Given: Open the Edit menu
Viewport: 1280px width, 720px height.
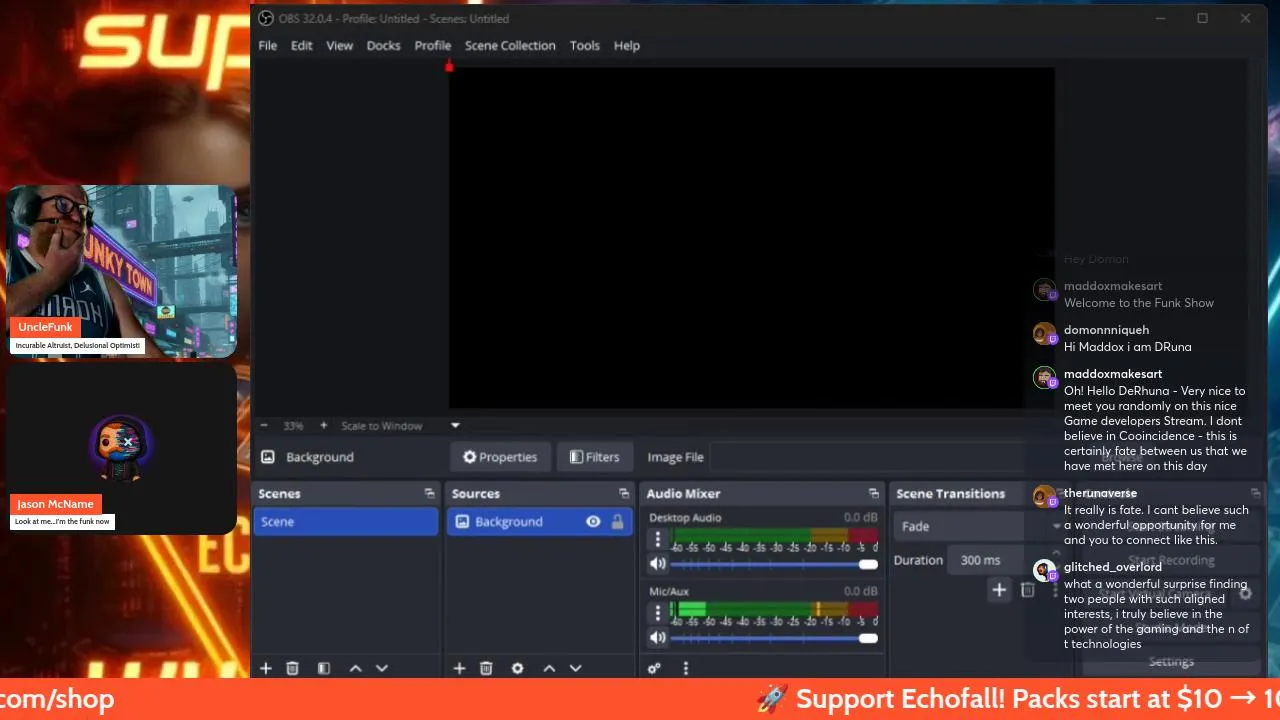Looking at the screenshot, I should [x=302, y=45].
